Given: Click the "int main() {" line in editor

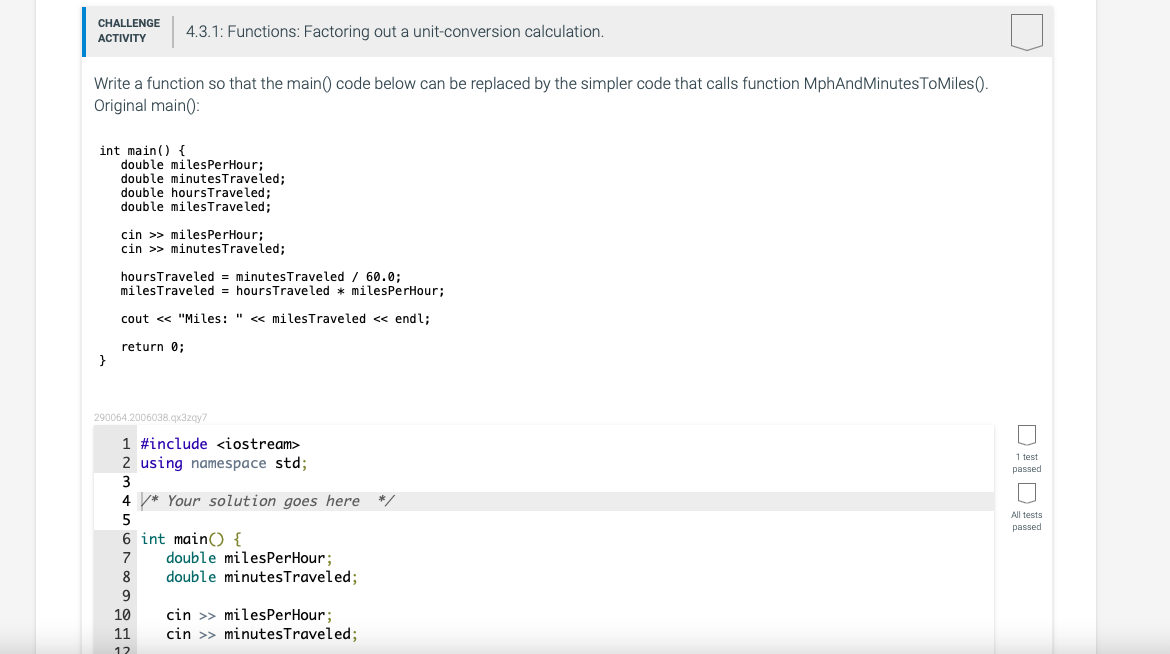Looking at the screenshot, I should click(x=190, y=538).
